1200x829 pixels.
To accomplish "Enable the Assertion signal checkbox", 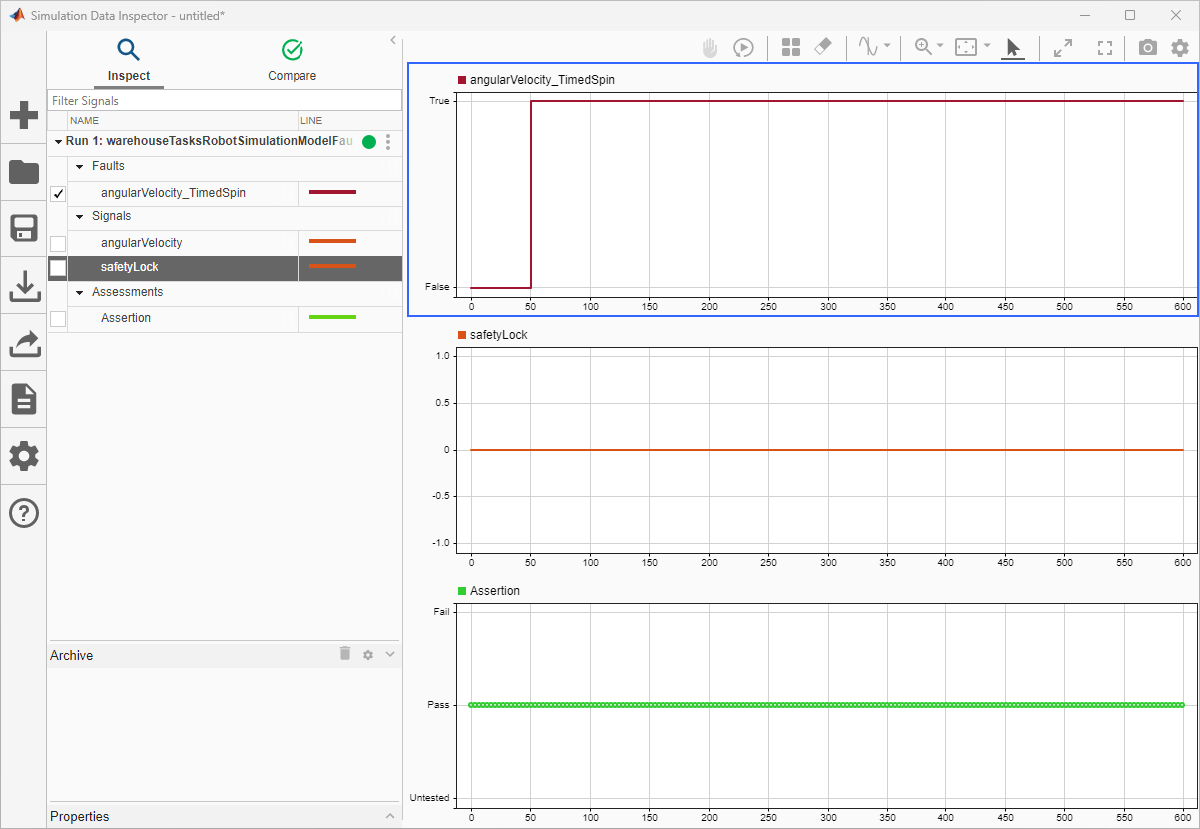I will pos(58,318).
